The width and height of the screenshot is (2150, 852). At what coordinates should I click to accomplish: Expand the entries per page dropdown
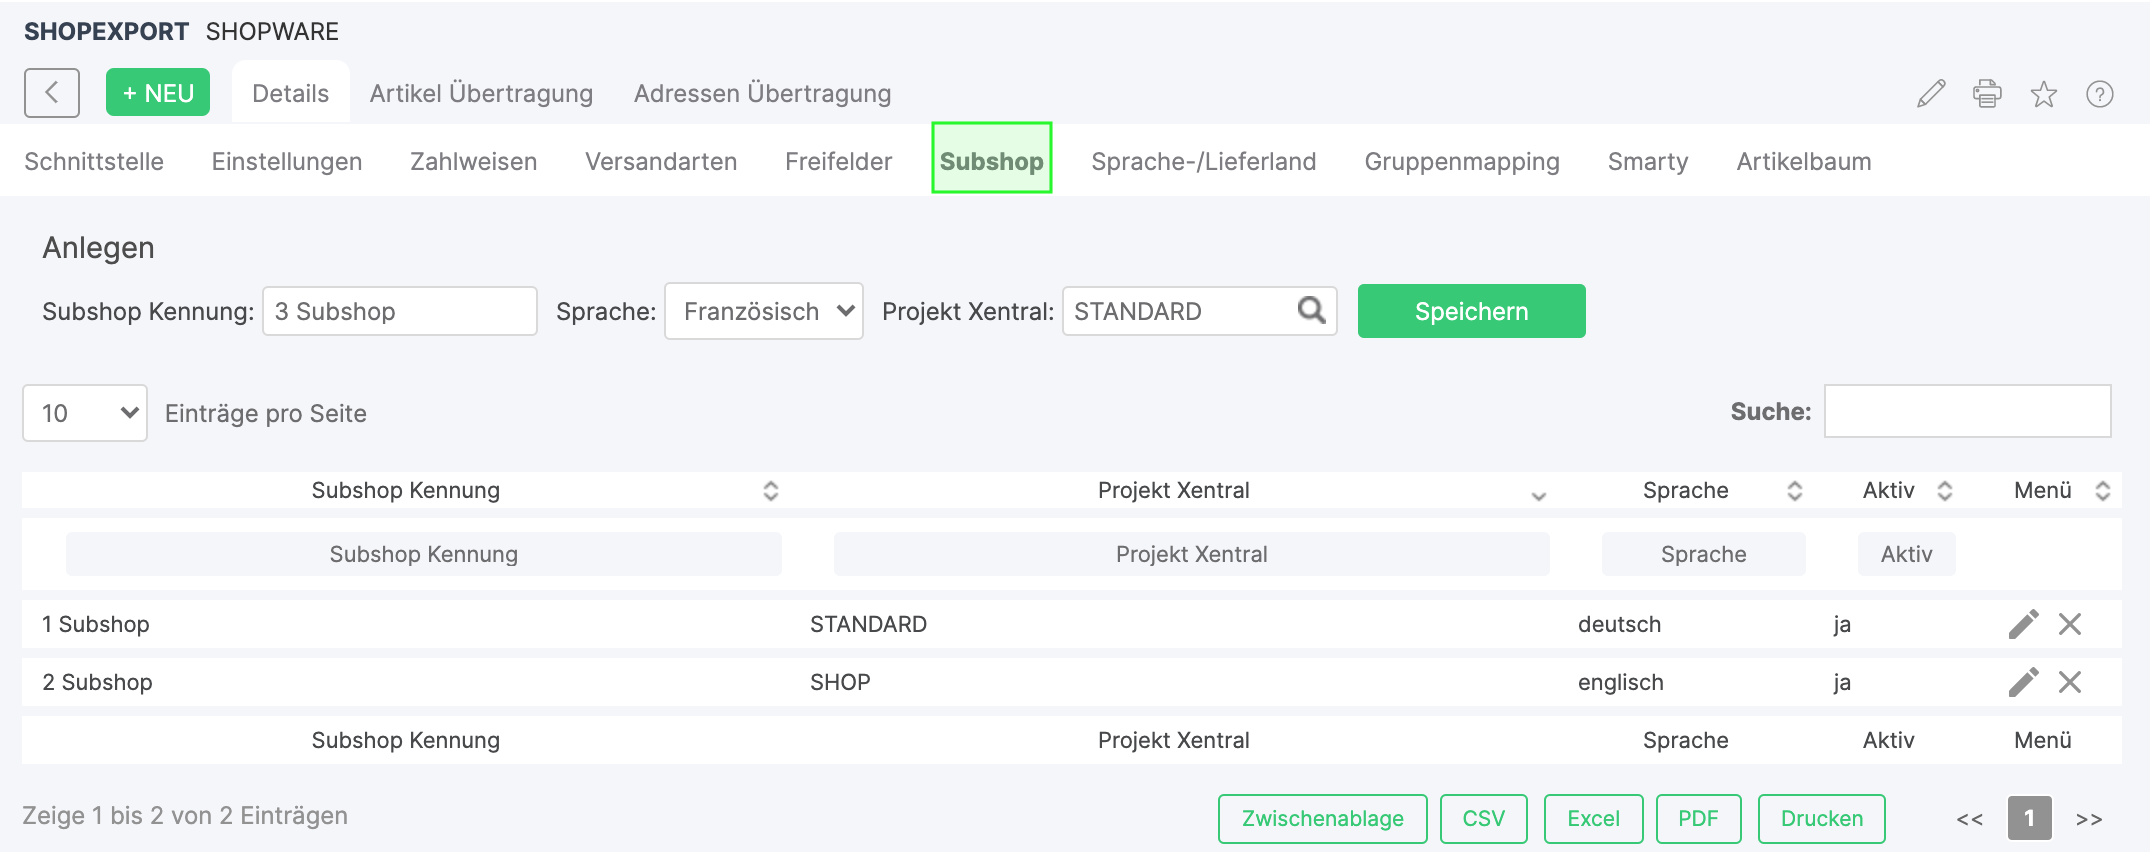(x=85, y=413)
